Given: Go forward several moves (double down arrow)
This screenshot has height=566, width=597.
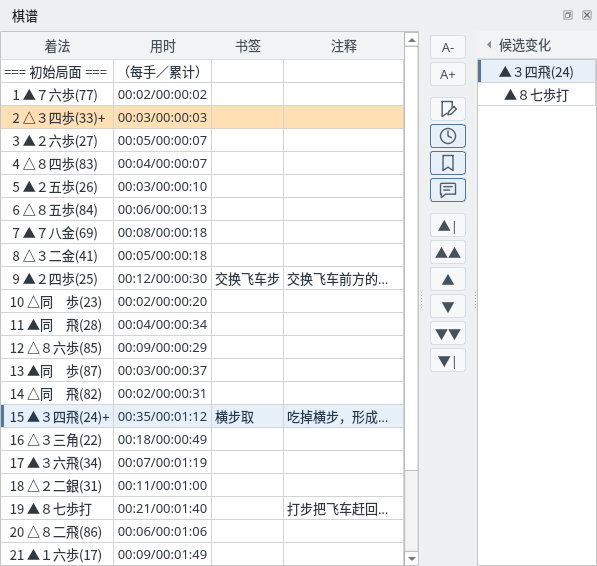Looking at the screenshot, I should pos(448,333).
